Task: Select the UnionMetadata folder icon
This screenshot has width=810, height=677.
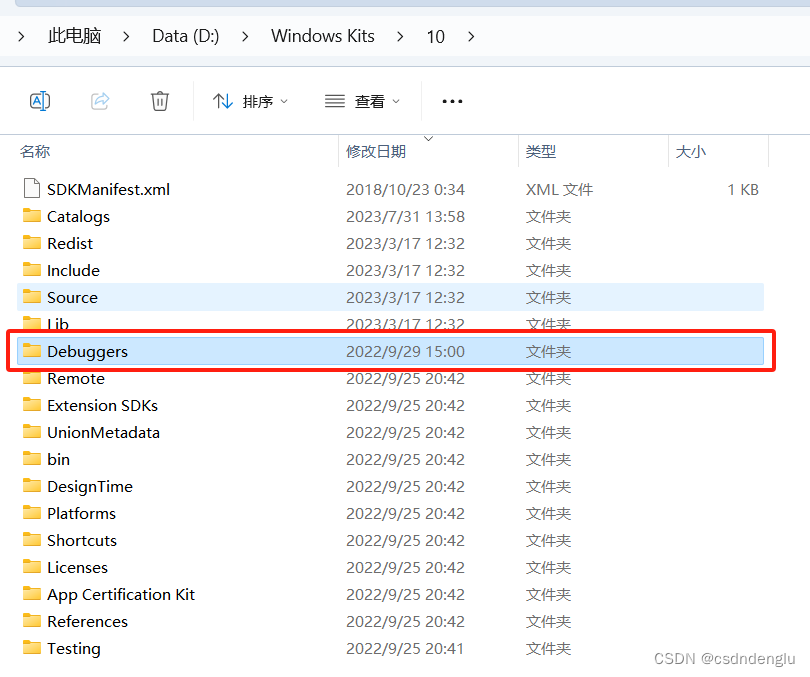Action: (x=32, y=431)
